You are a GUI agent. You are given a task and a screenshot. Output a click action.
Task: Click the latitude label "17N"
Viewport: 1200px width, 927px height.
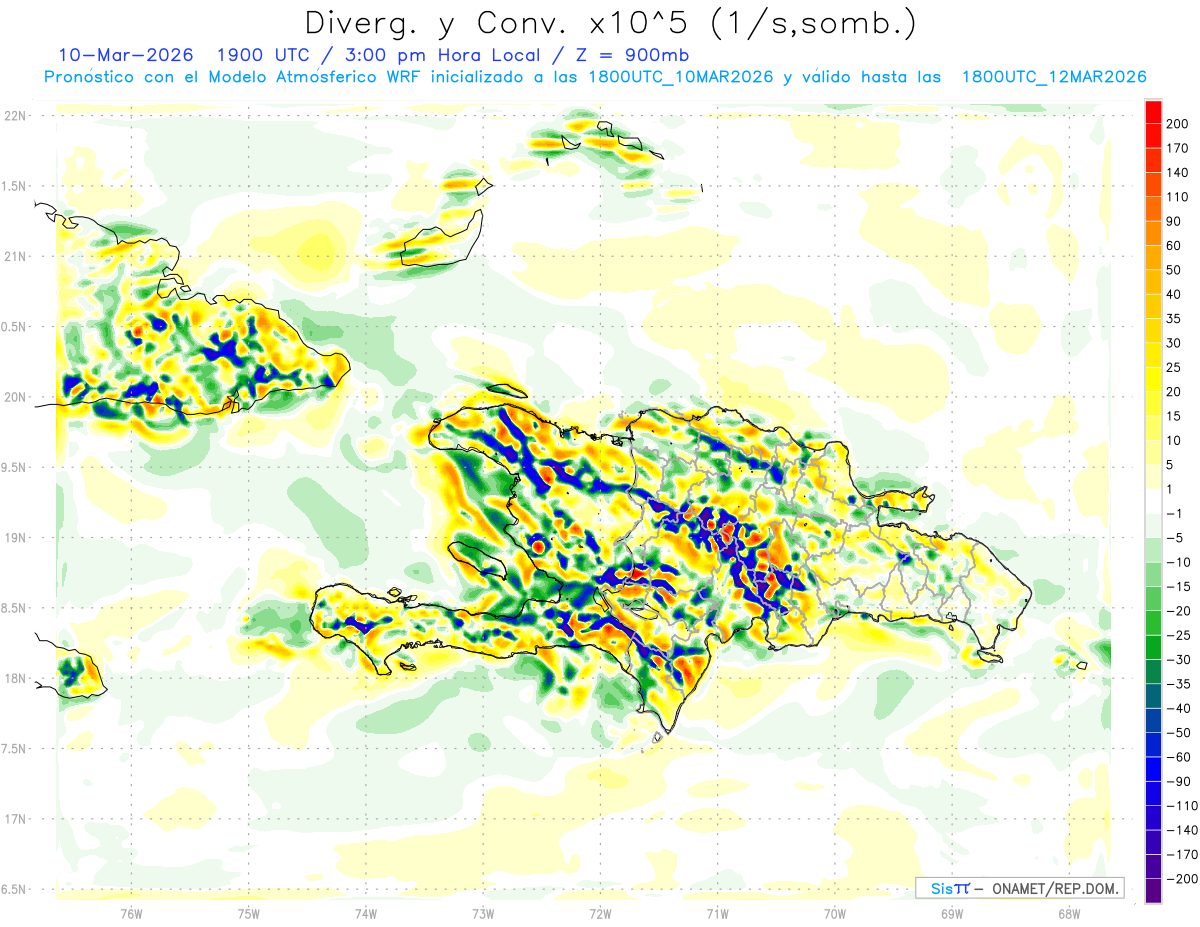pyautogui.click(x=15, y=819)
